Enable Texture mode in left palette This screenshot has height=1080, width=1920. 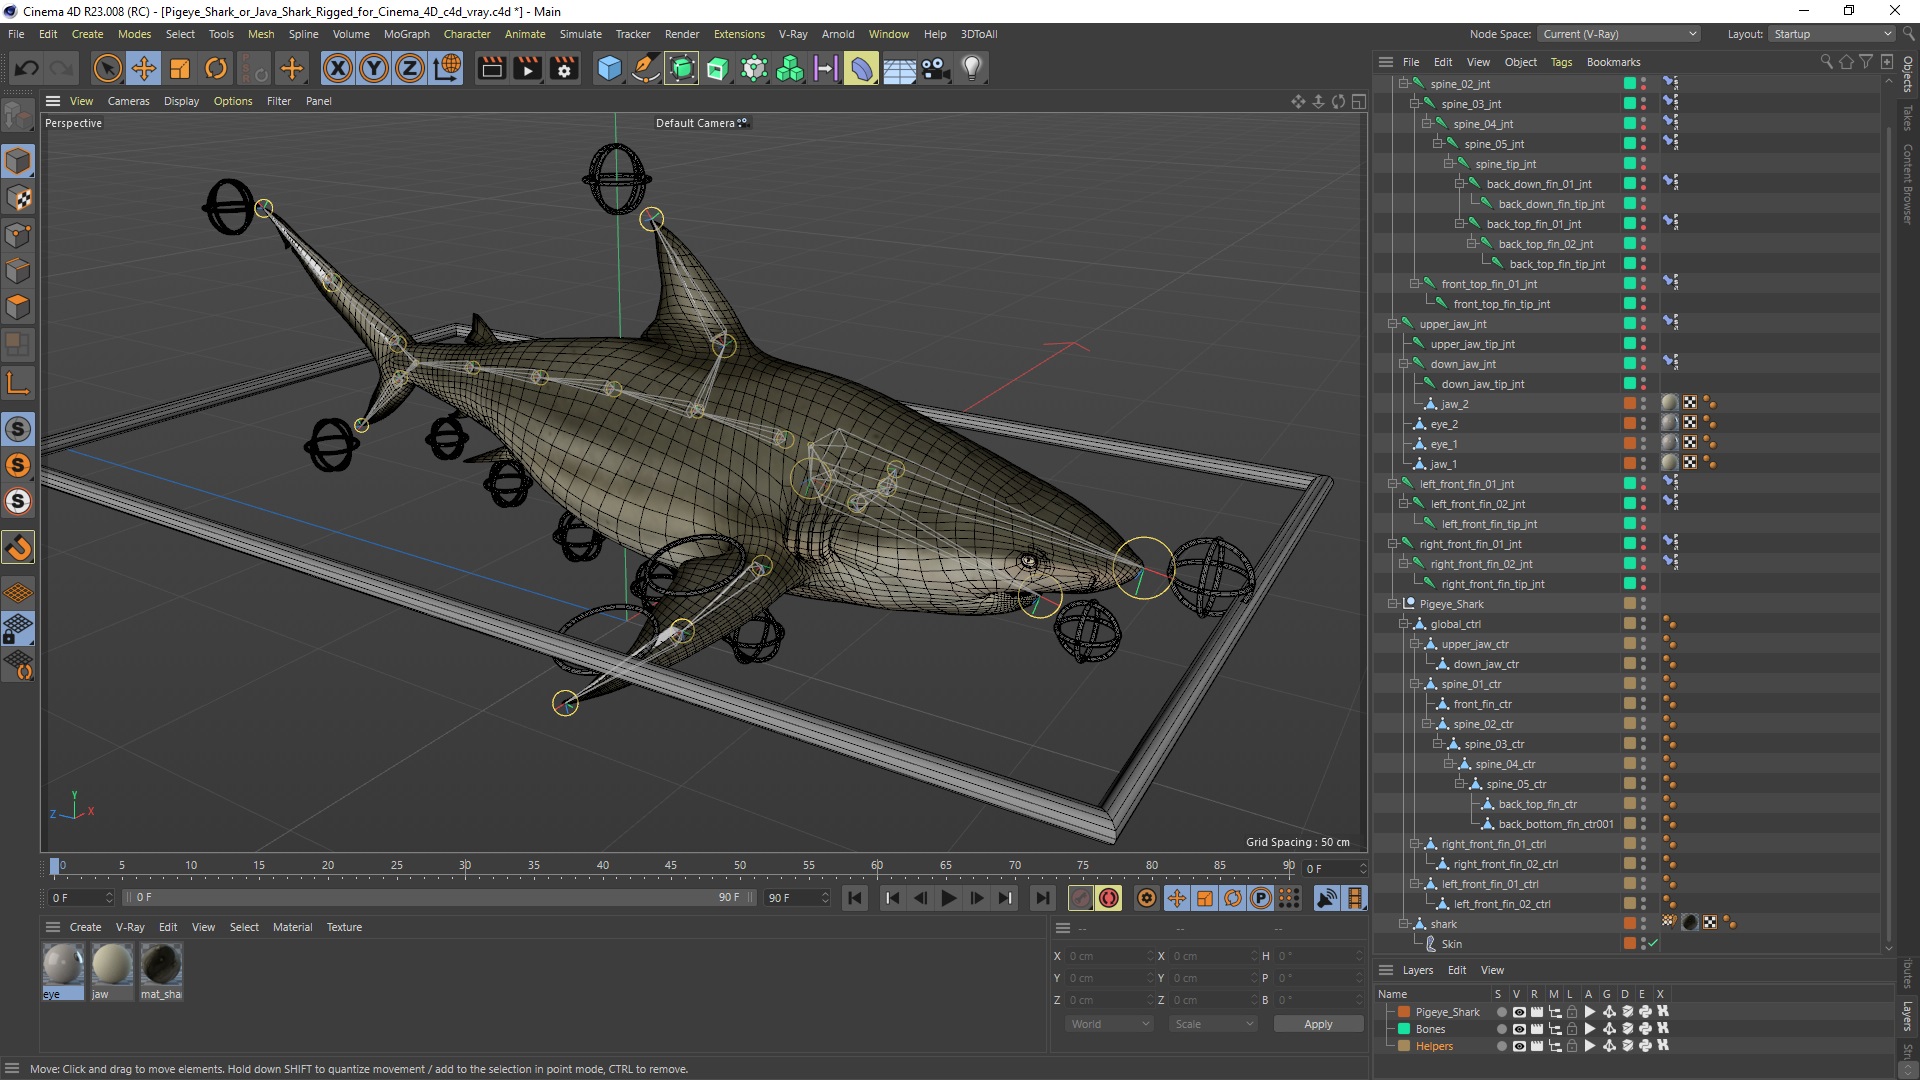tap(18, 198)
